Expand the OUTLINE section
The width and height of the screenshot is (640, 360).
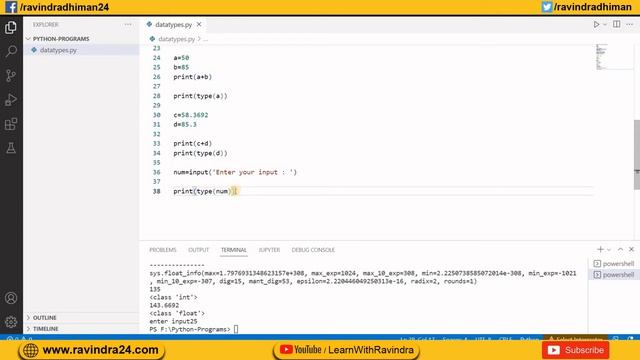44,318
